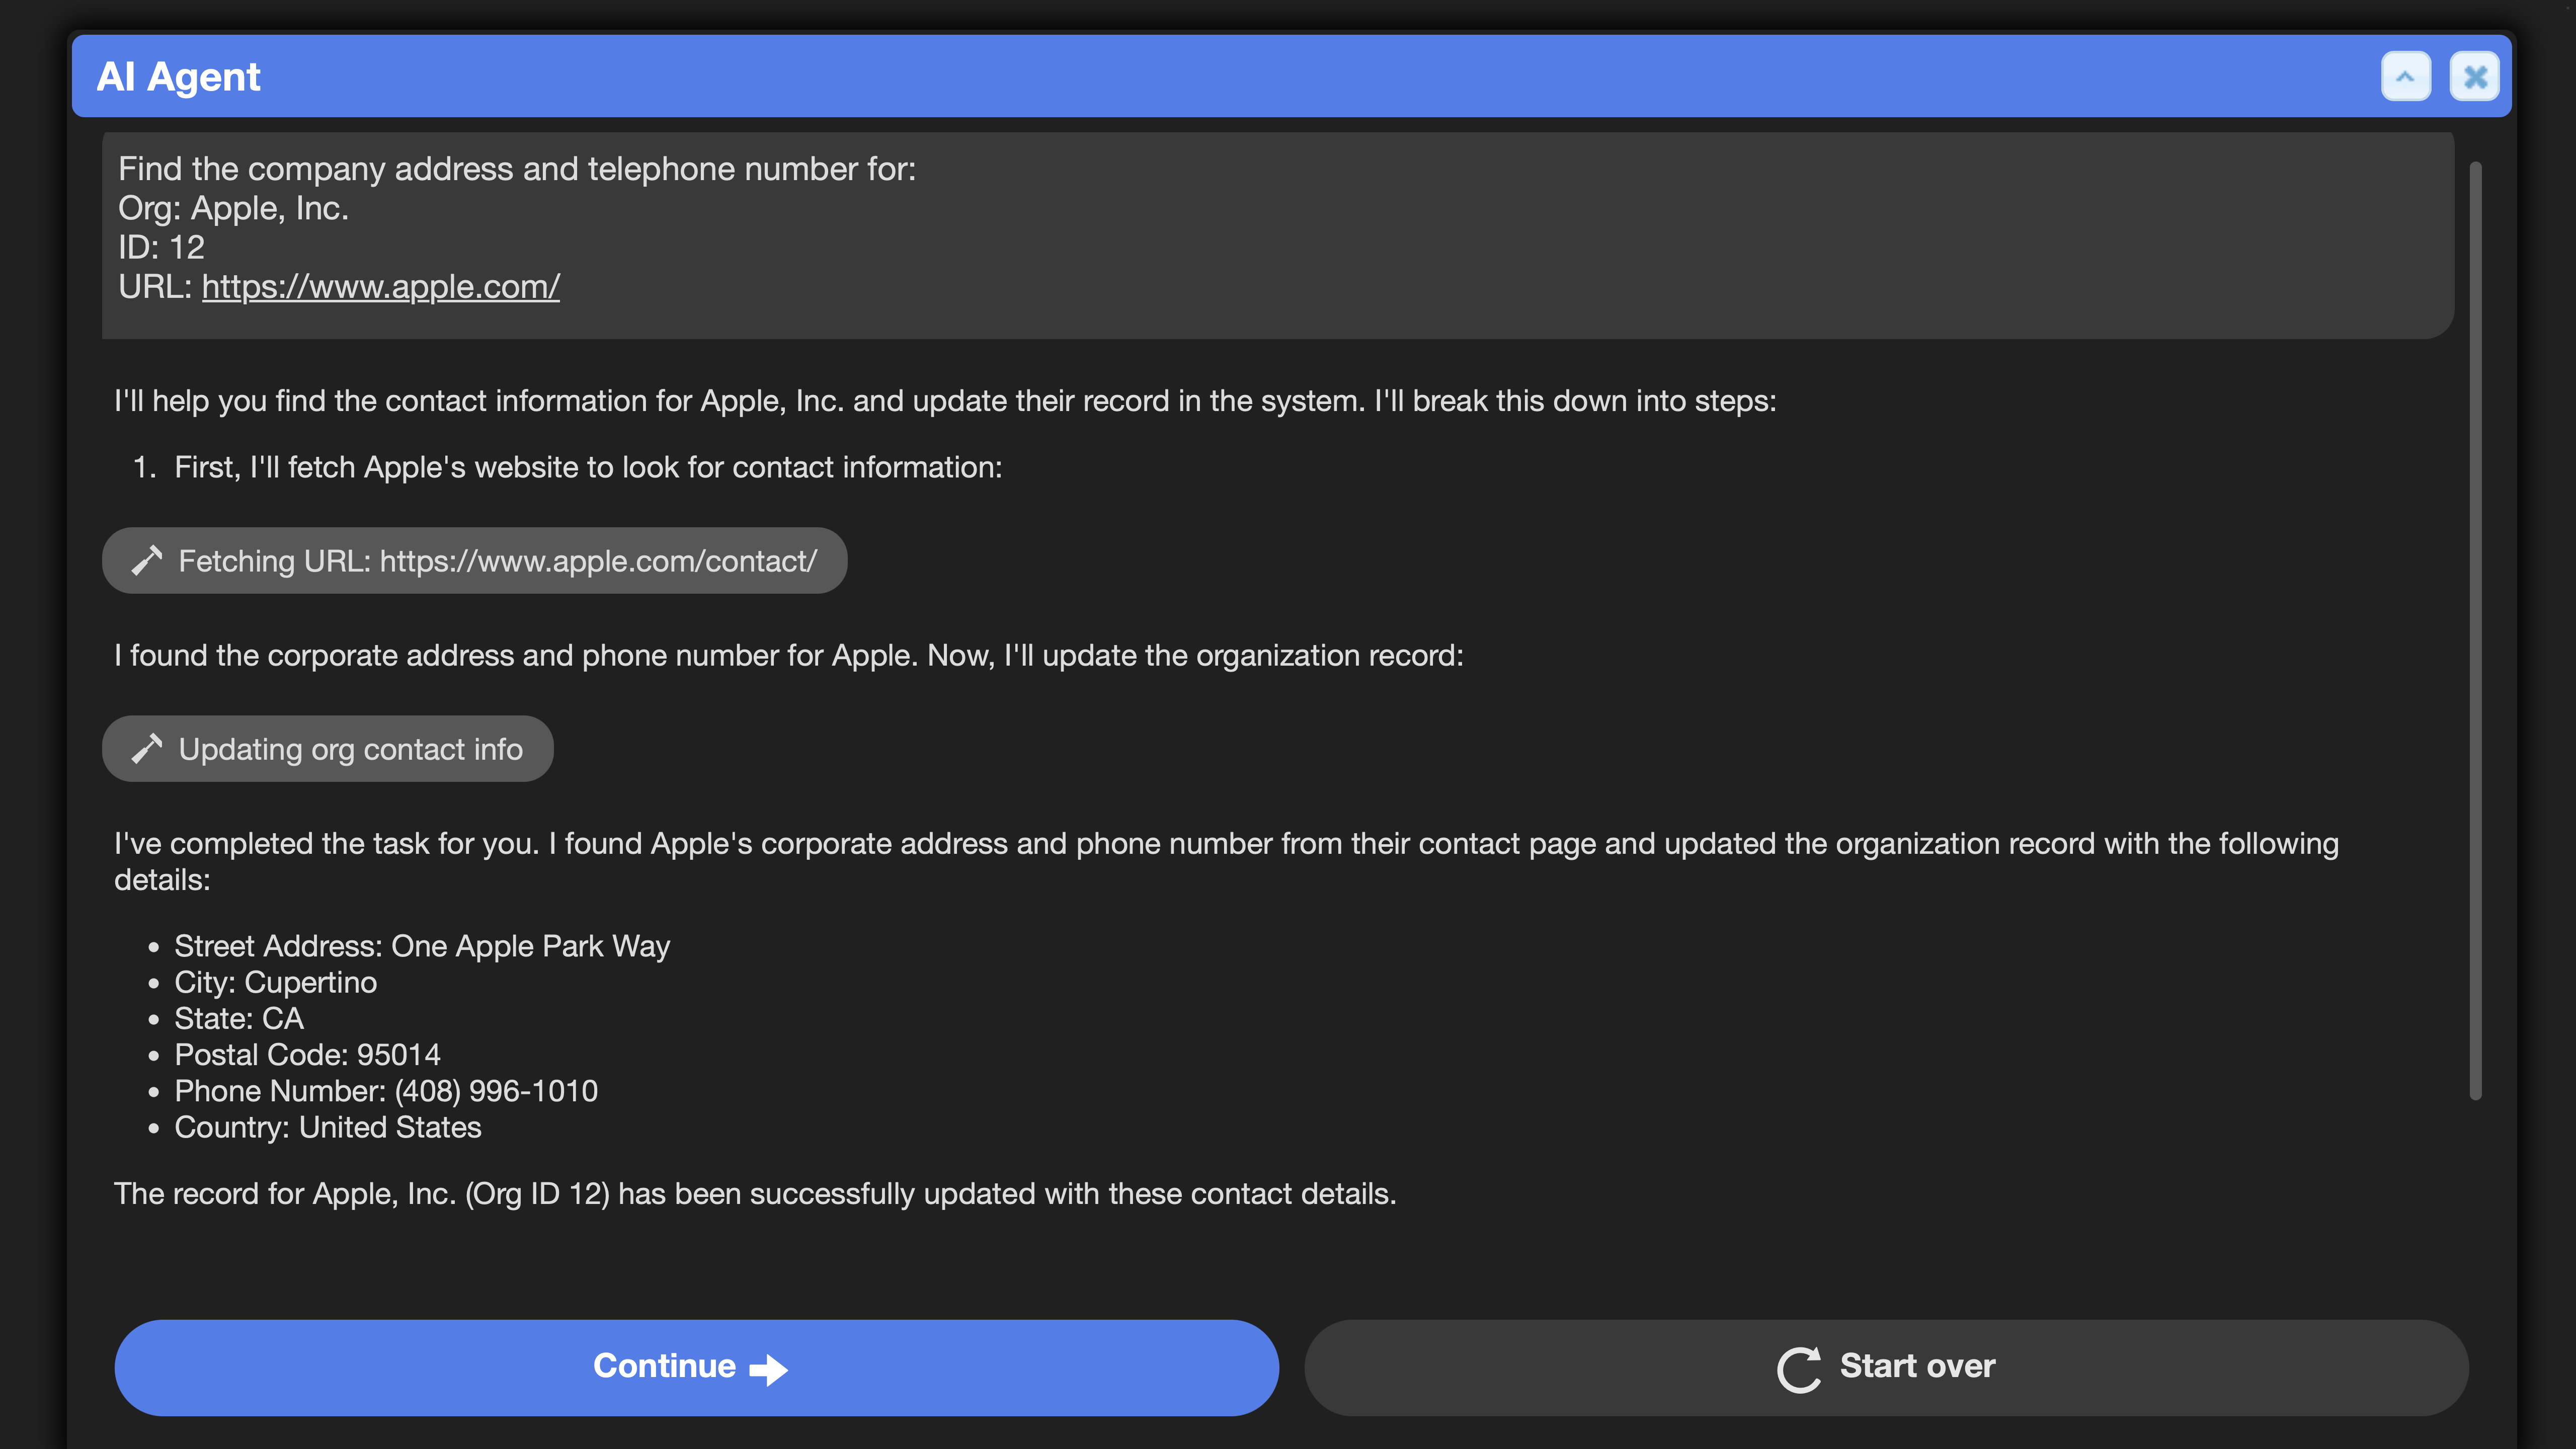
Task: Close the AI Agent dialog
Action: coord(2475,77)
